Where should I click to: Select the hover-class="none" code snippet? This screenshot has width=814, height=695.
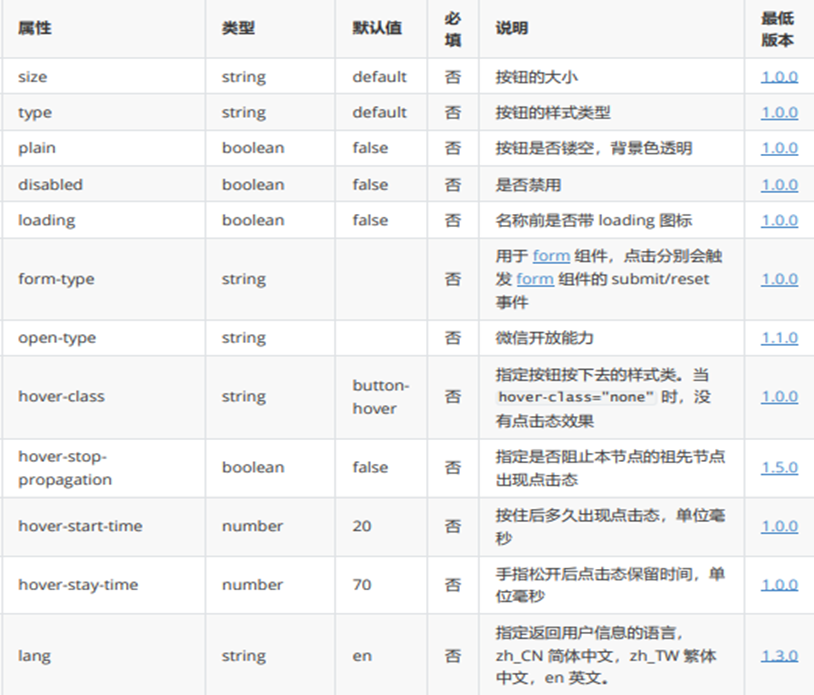click(576, 397)
